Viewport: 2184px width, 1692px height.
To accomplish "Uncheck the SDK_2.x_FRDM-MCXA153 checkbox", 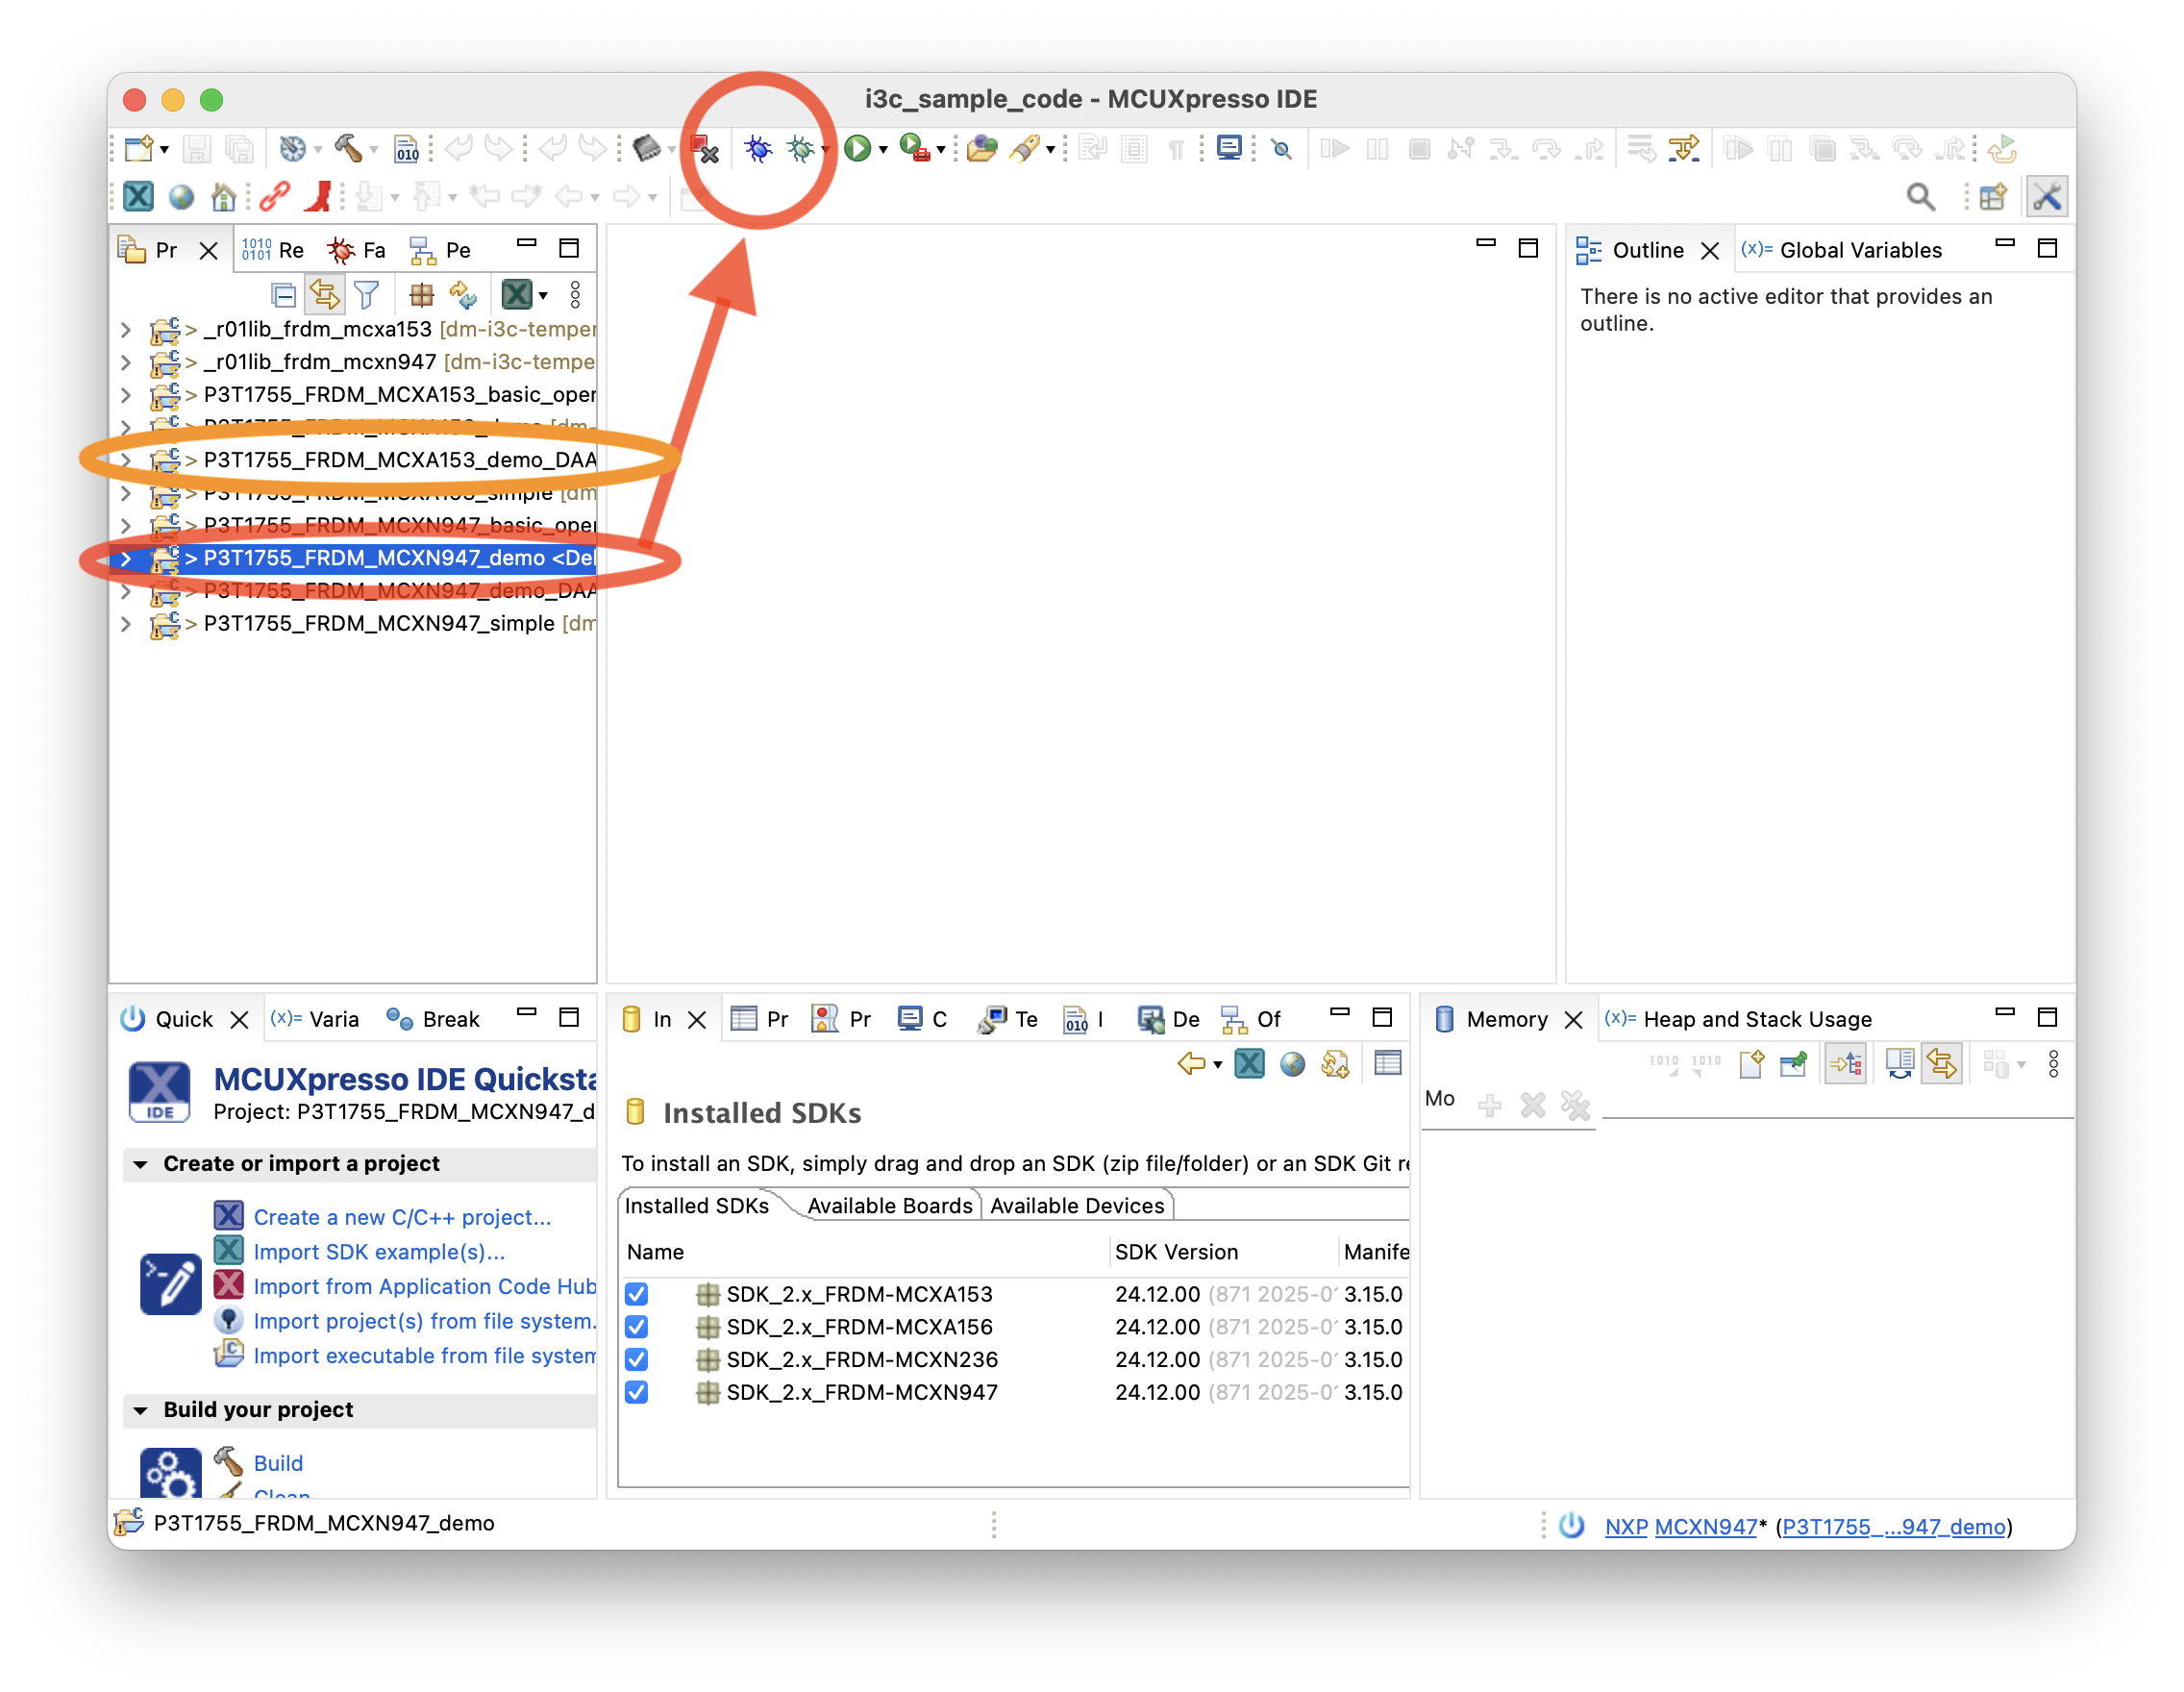I will (x=636, y=1294).
